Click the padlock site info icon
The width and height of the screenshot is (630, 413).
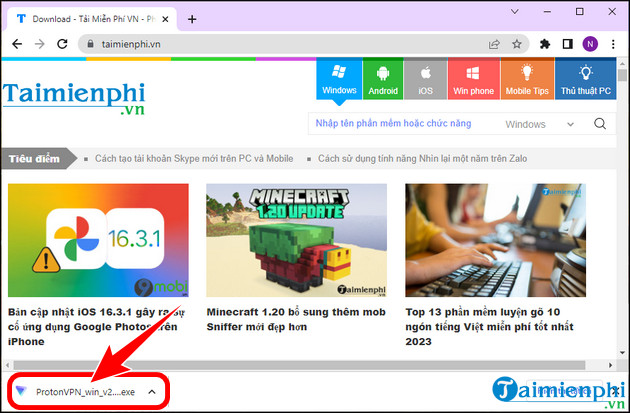tap(90, 44)
